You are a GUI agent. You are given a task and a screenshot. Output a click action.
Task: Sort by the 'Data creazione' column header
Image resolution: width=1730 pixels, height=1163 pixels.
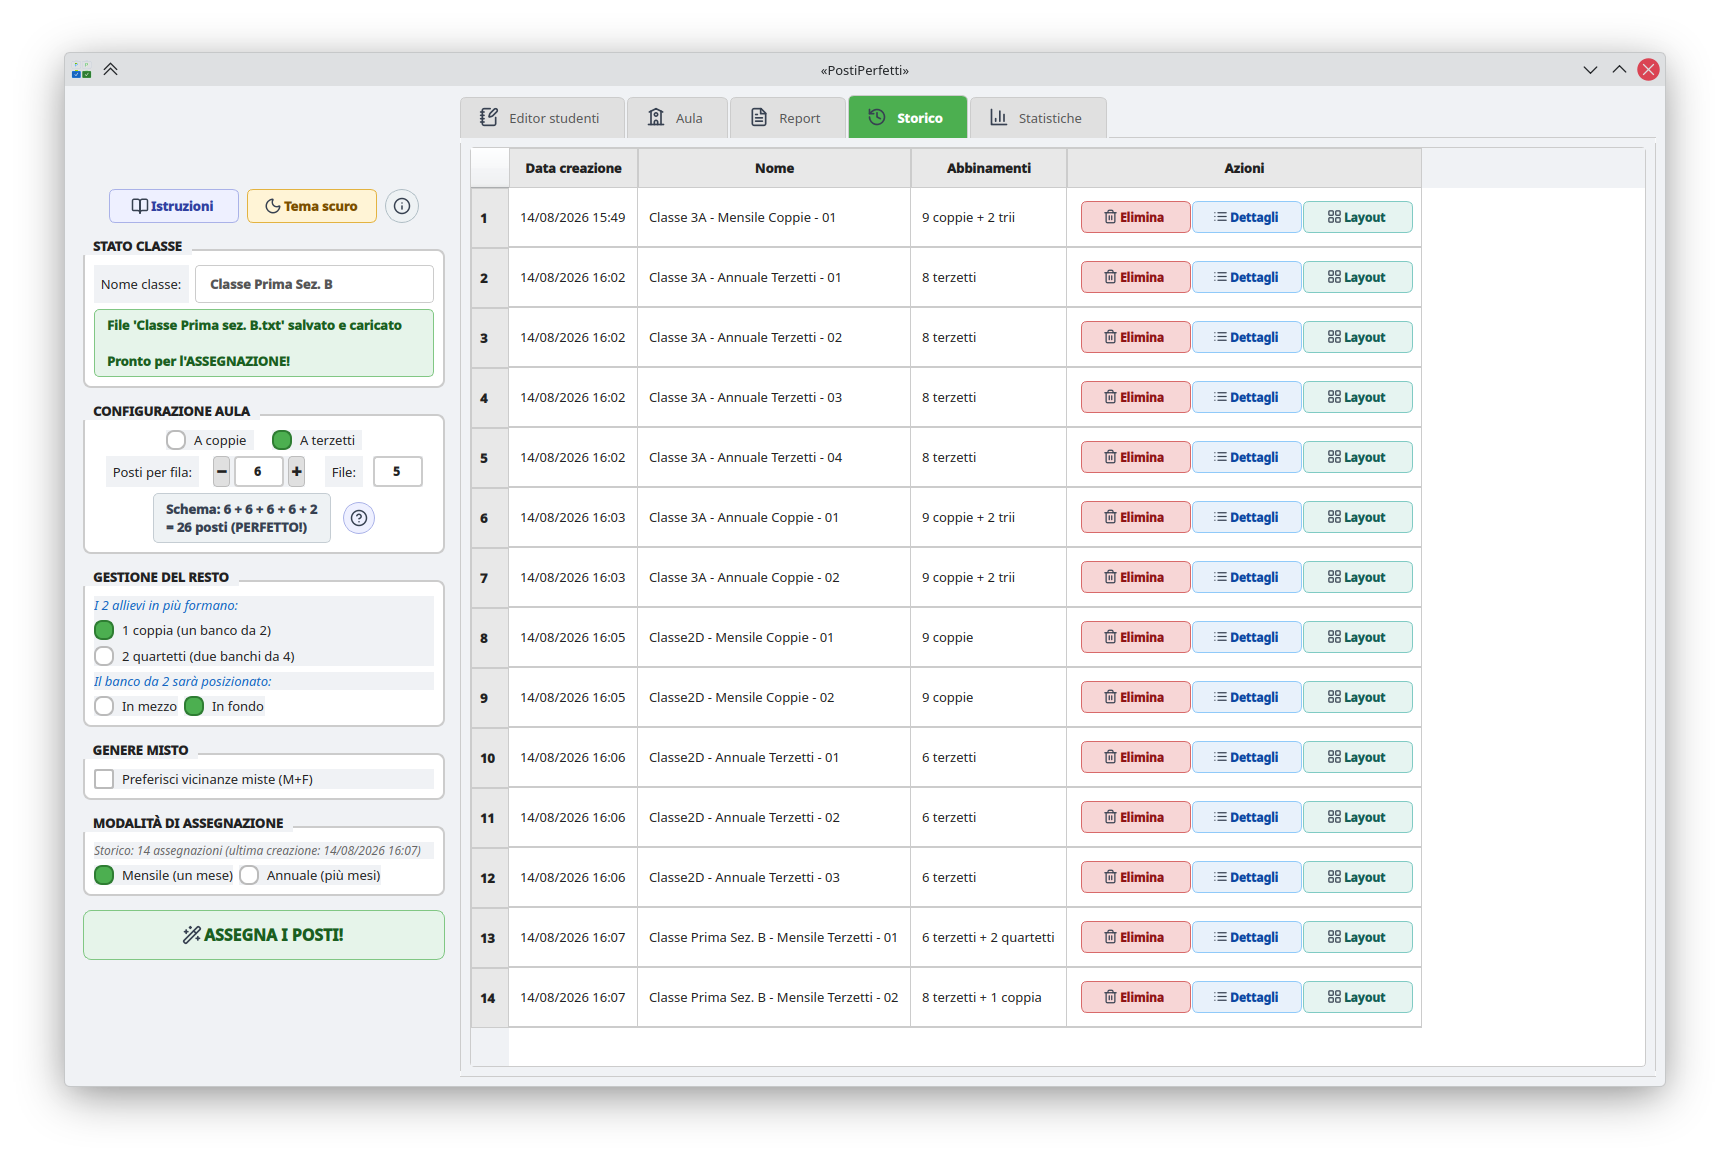pos(574,168)
